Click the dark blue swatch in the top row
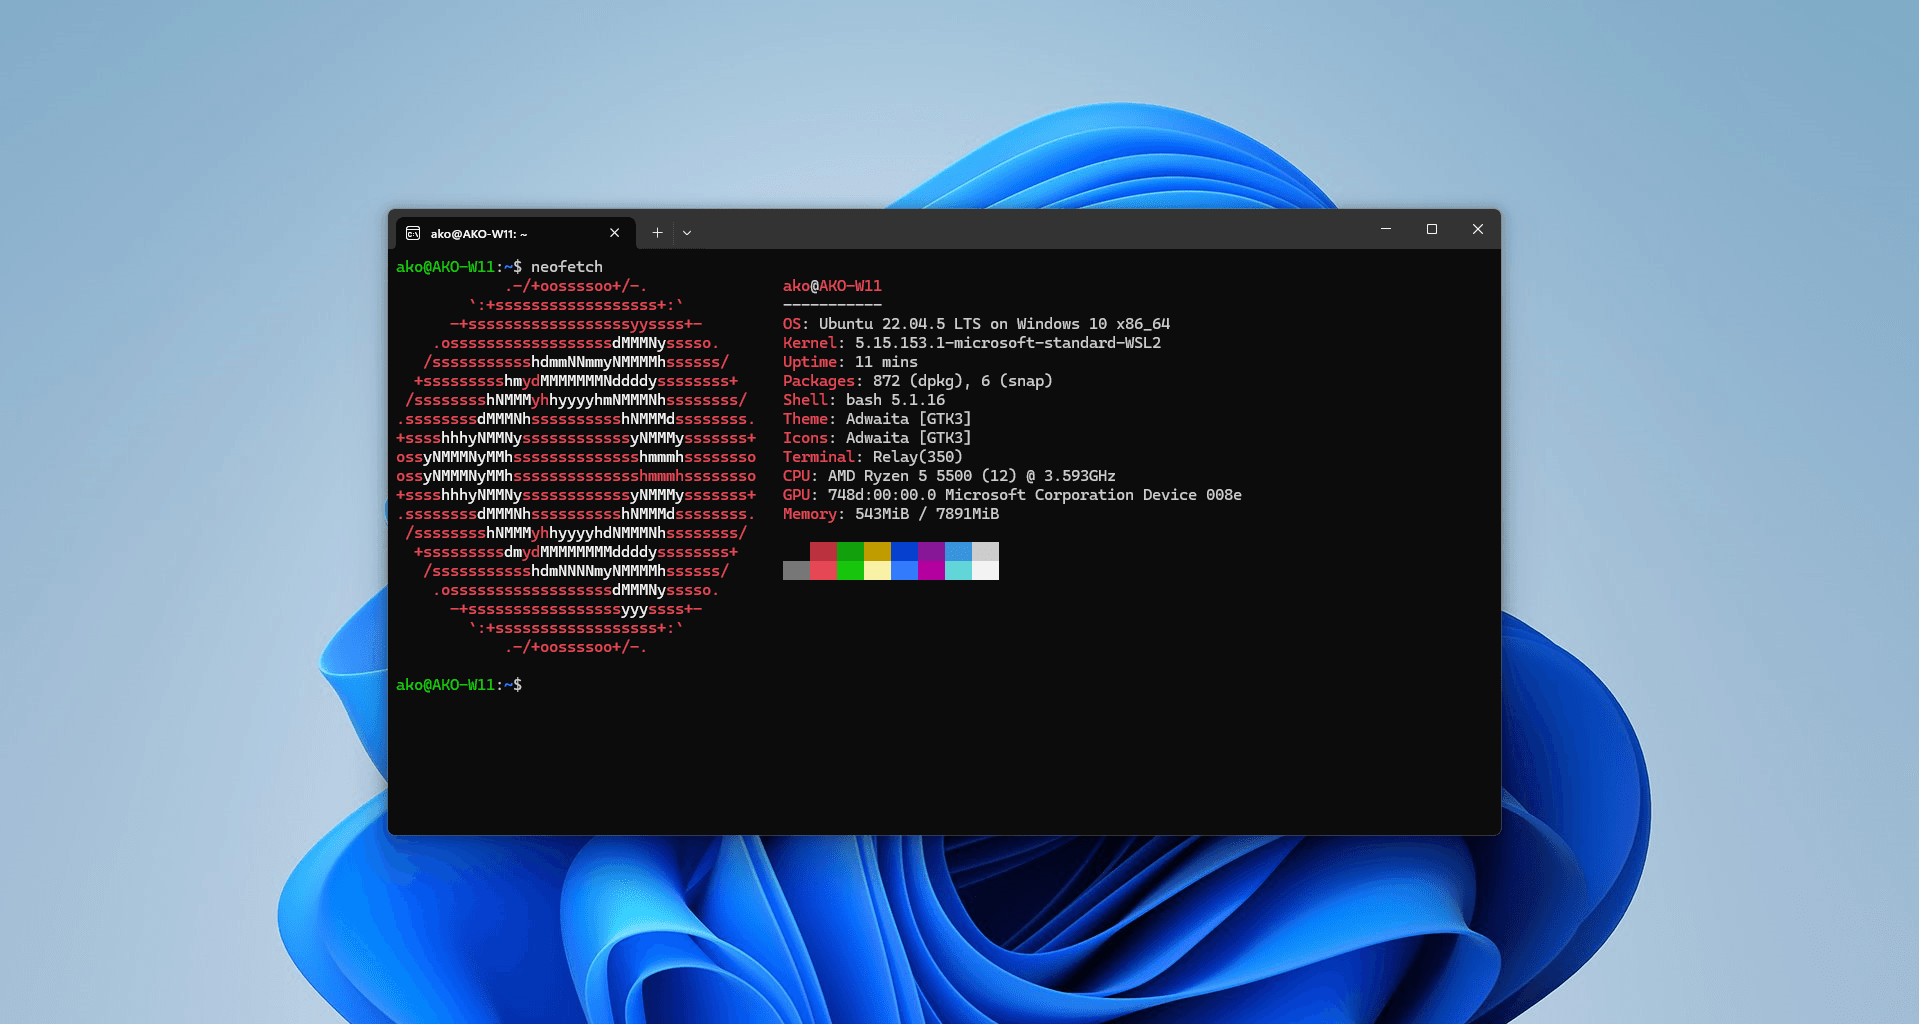 (x=904, y=552)
